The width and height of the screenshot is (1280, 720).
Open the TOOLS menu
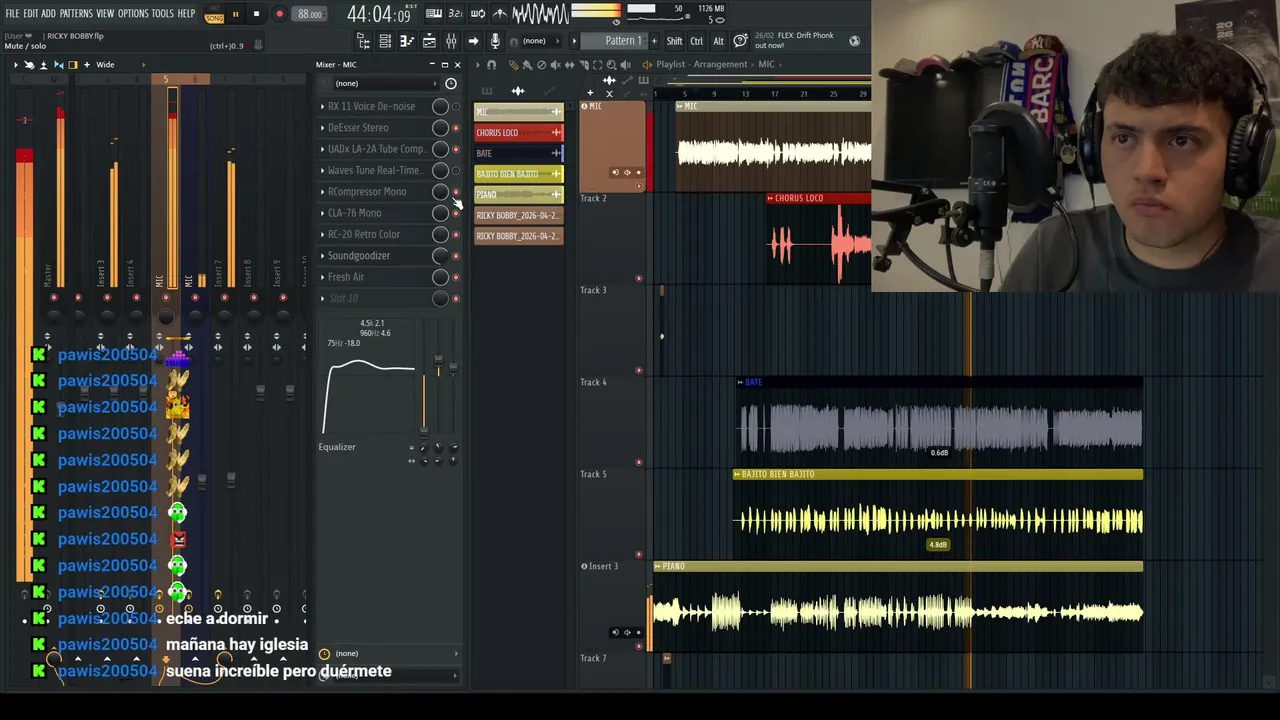tap(163, 13)
